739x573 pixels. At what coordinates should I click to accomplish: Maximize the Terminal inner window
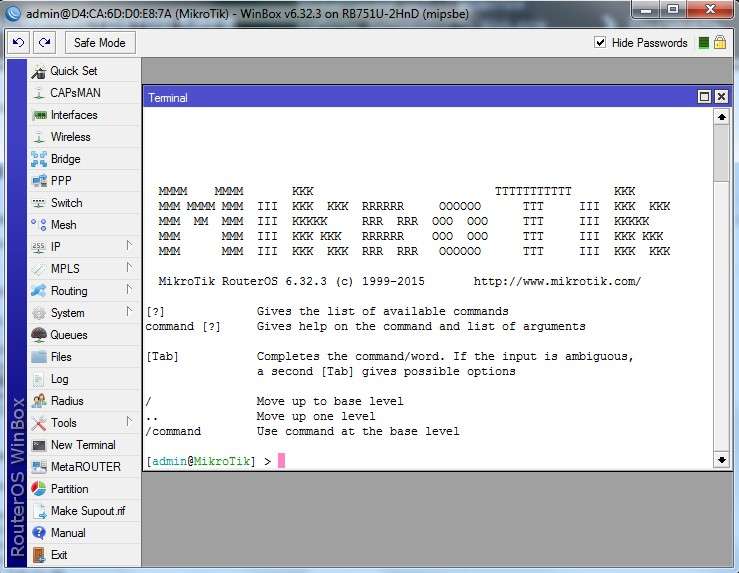click(x=704, y=97)
